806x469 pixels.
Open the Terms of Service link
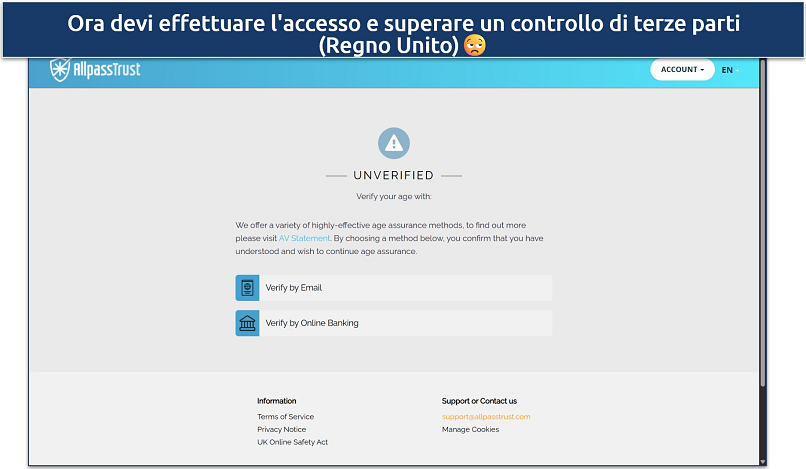point(285,416)
